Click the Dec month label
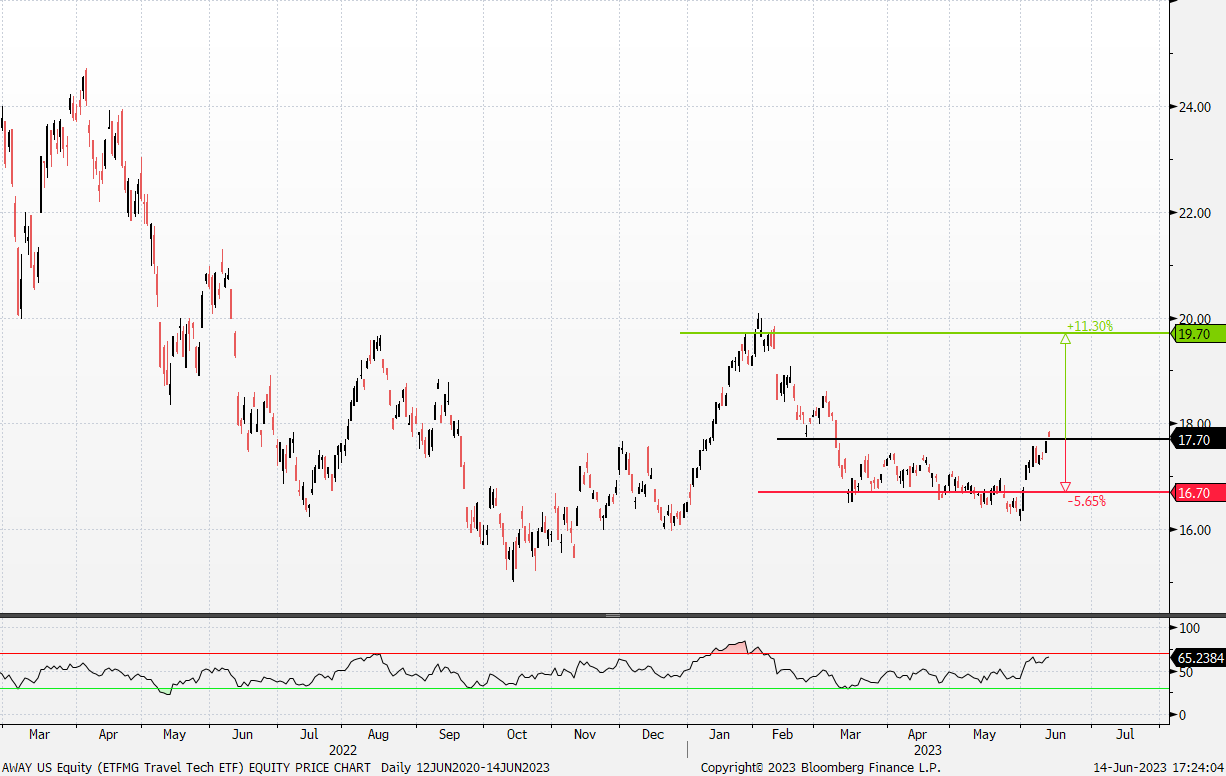Image resolution: width=1226 pixels, height=776 pixels. pyautogui.click(x=653, y=734)
